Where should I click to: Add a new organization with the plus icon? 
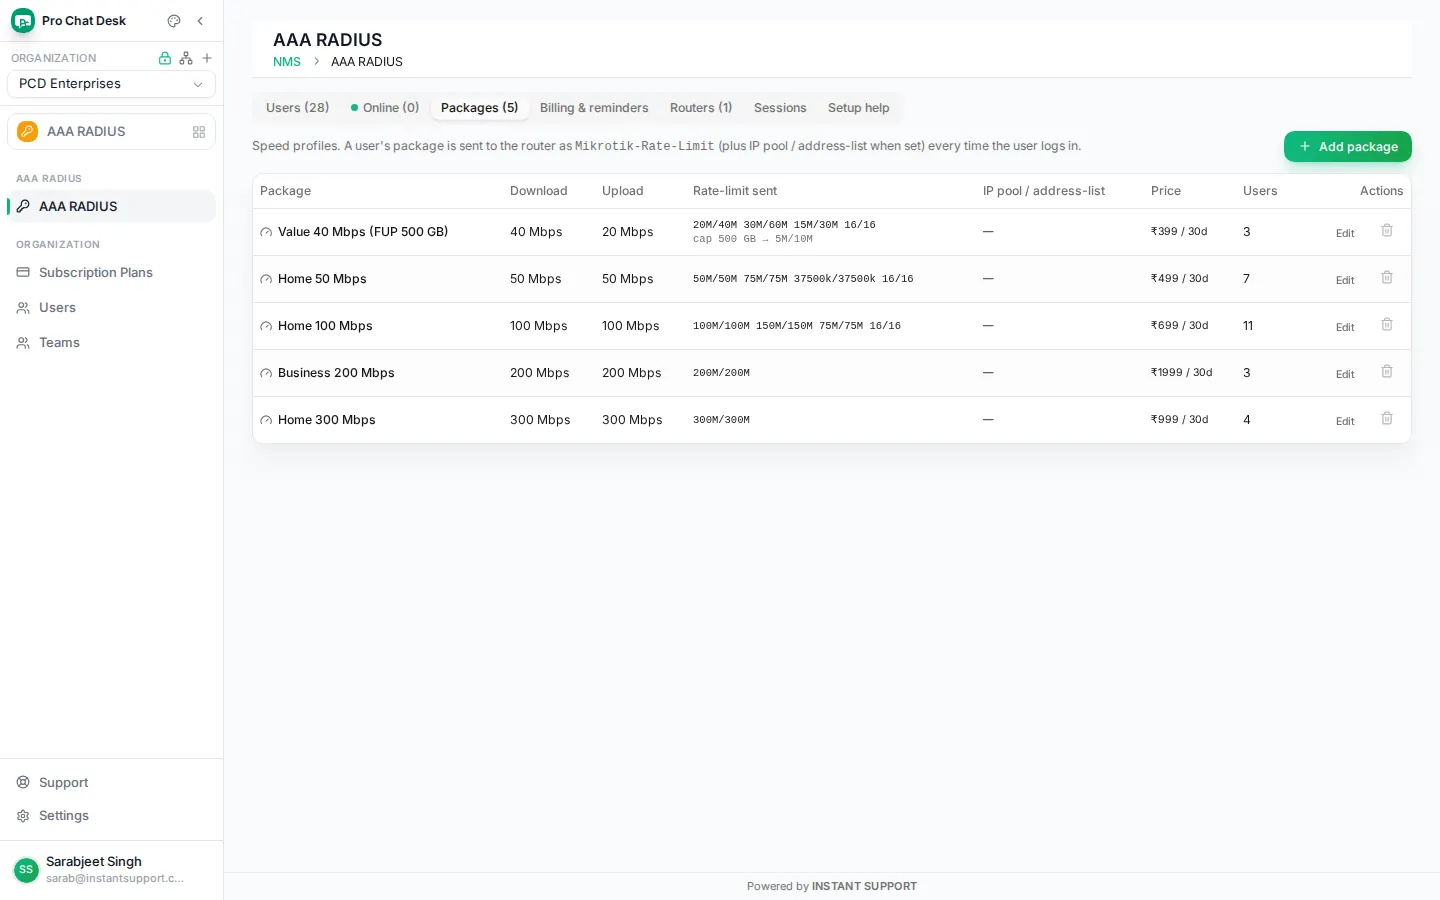click(207, 58)
